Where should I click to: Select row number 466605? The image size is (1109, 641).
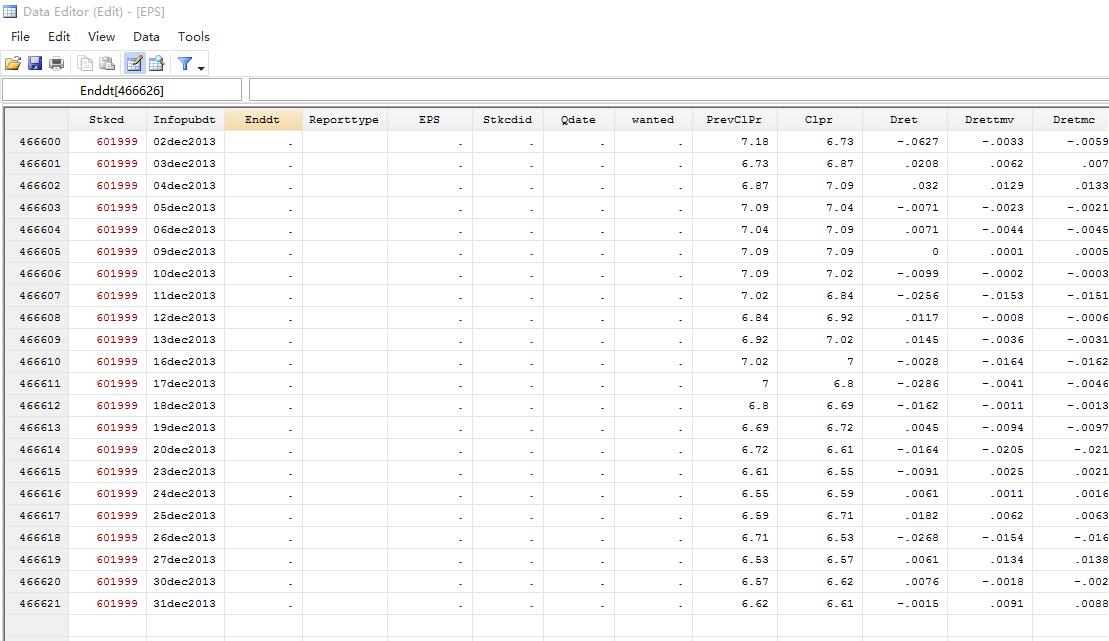pos(37,251)
